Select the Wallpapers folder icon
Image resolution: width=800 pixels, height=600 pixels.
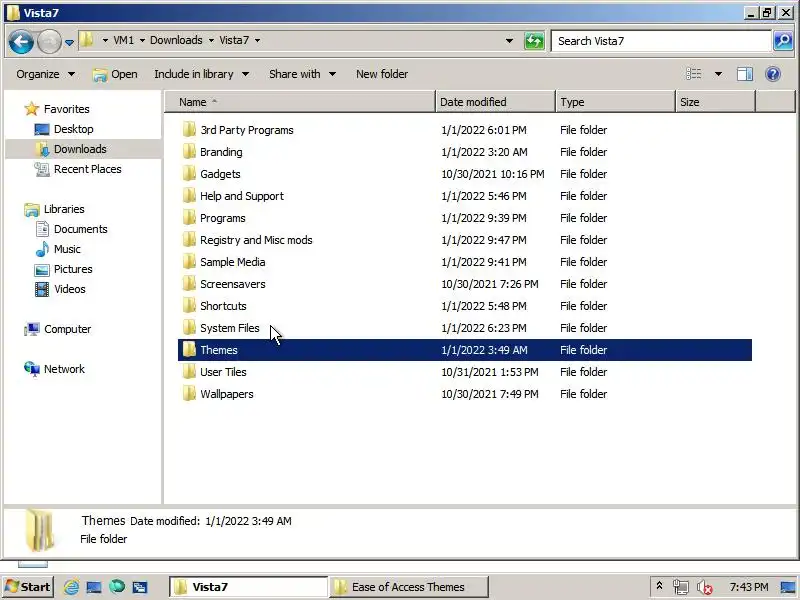click(189, 393)
